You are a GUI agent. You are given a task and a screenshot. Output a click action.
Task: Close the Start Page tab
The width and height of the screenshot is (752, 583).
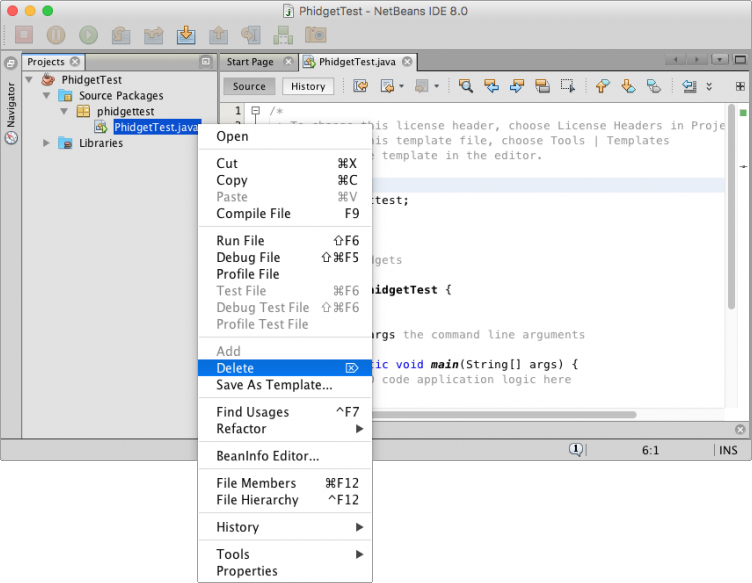click(288, 61)
